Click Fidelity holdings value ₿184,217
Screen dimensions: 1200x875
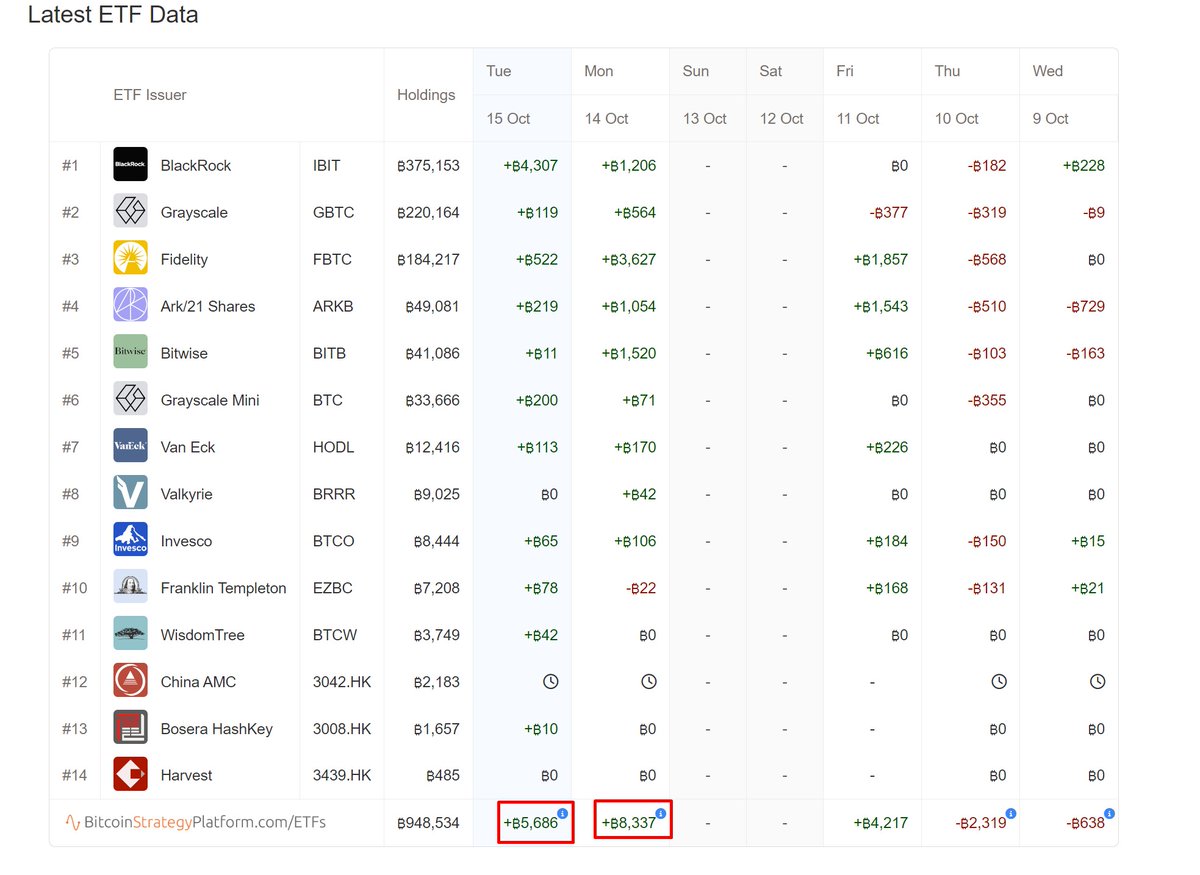[428, 259]
